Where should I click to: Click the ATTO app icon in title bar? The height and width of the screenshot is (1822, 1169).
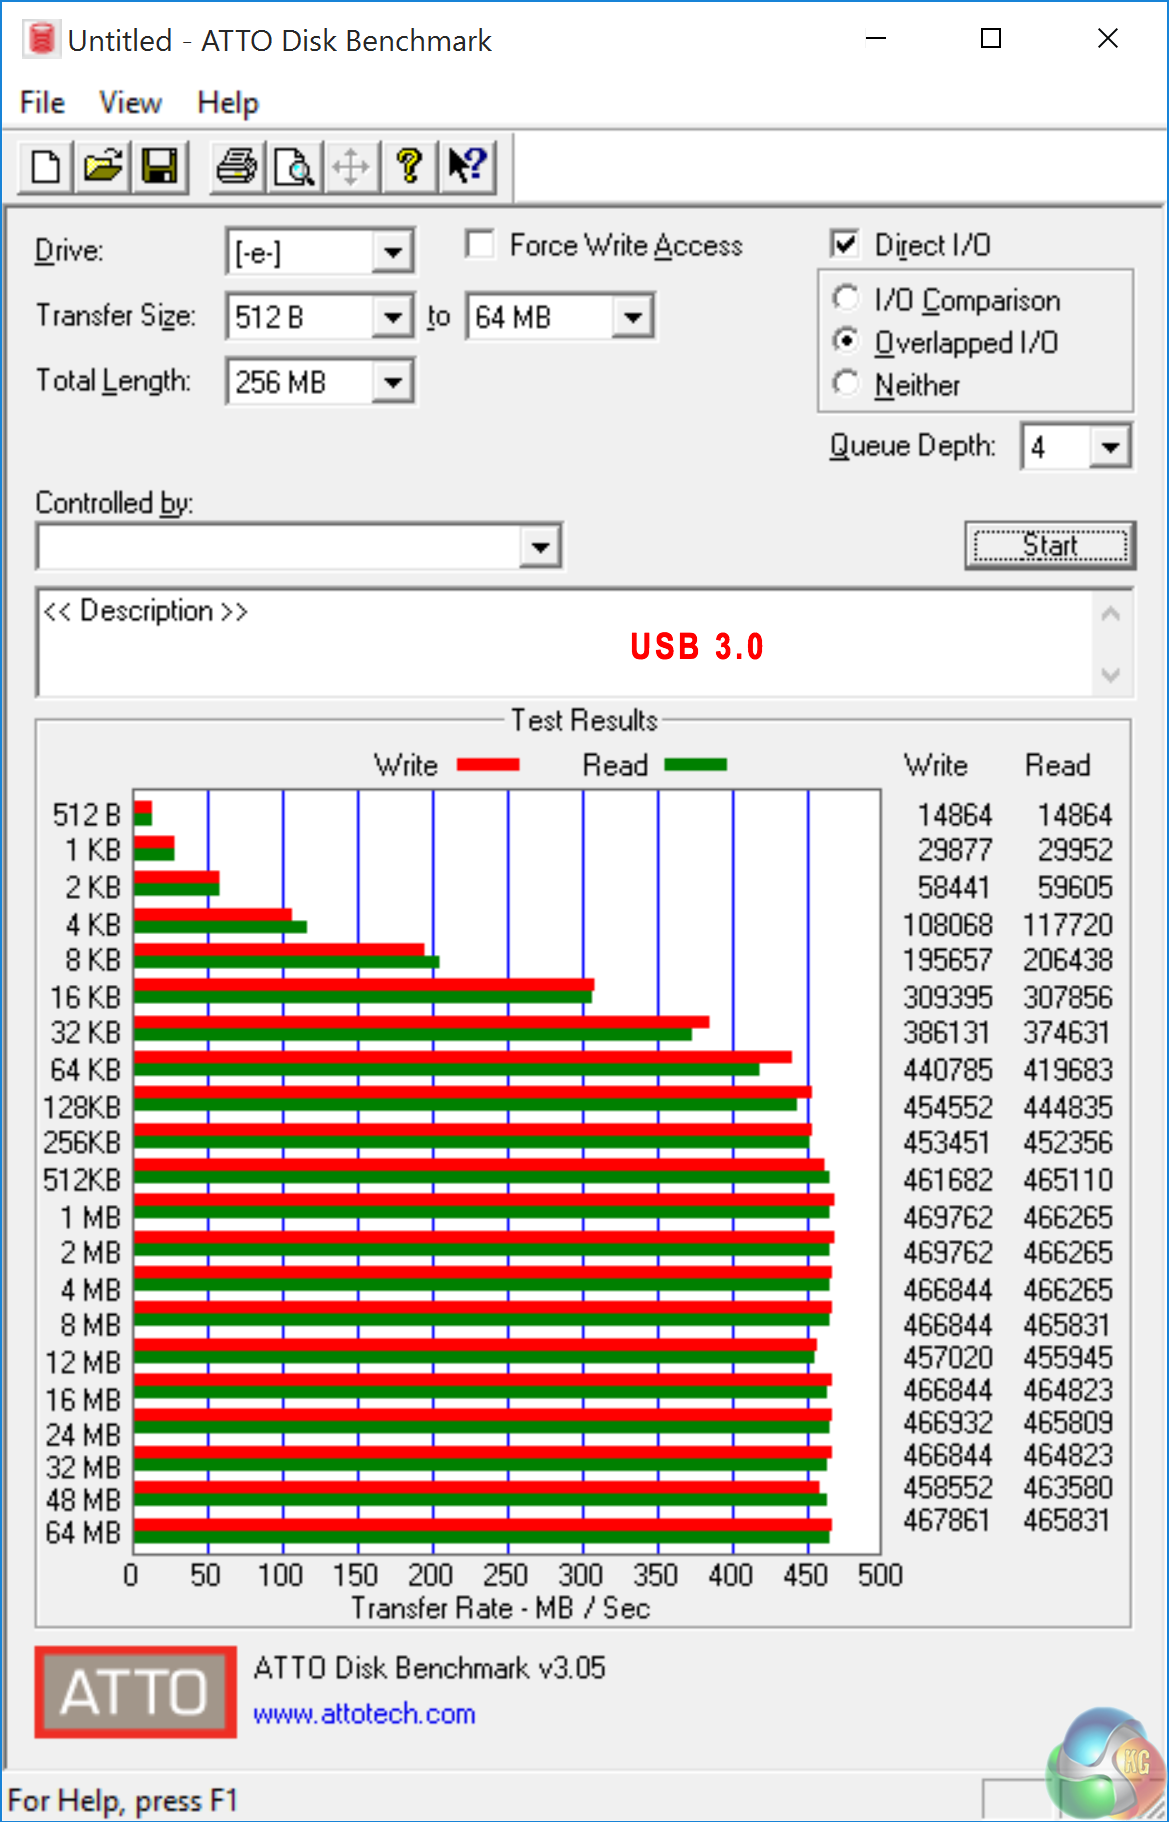[41, 40]
